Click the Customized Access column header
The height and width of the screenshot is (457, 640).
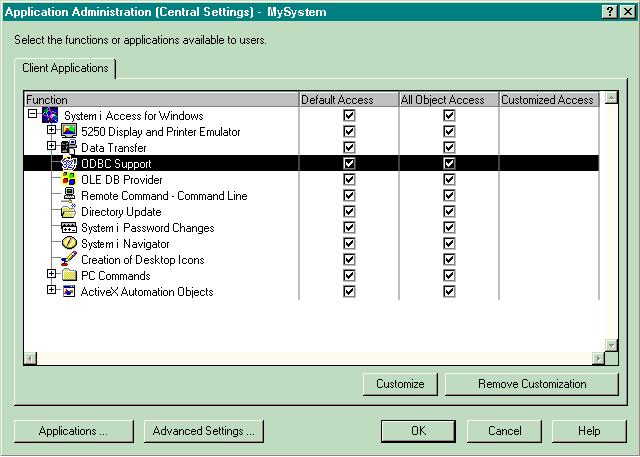[x=549, y=100]
